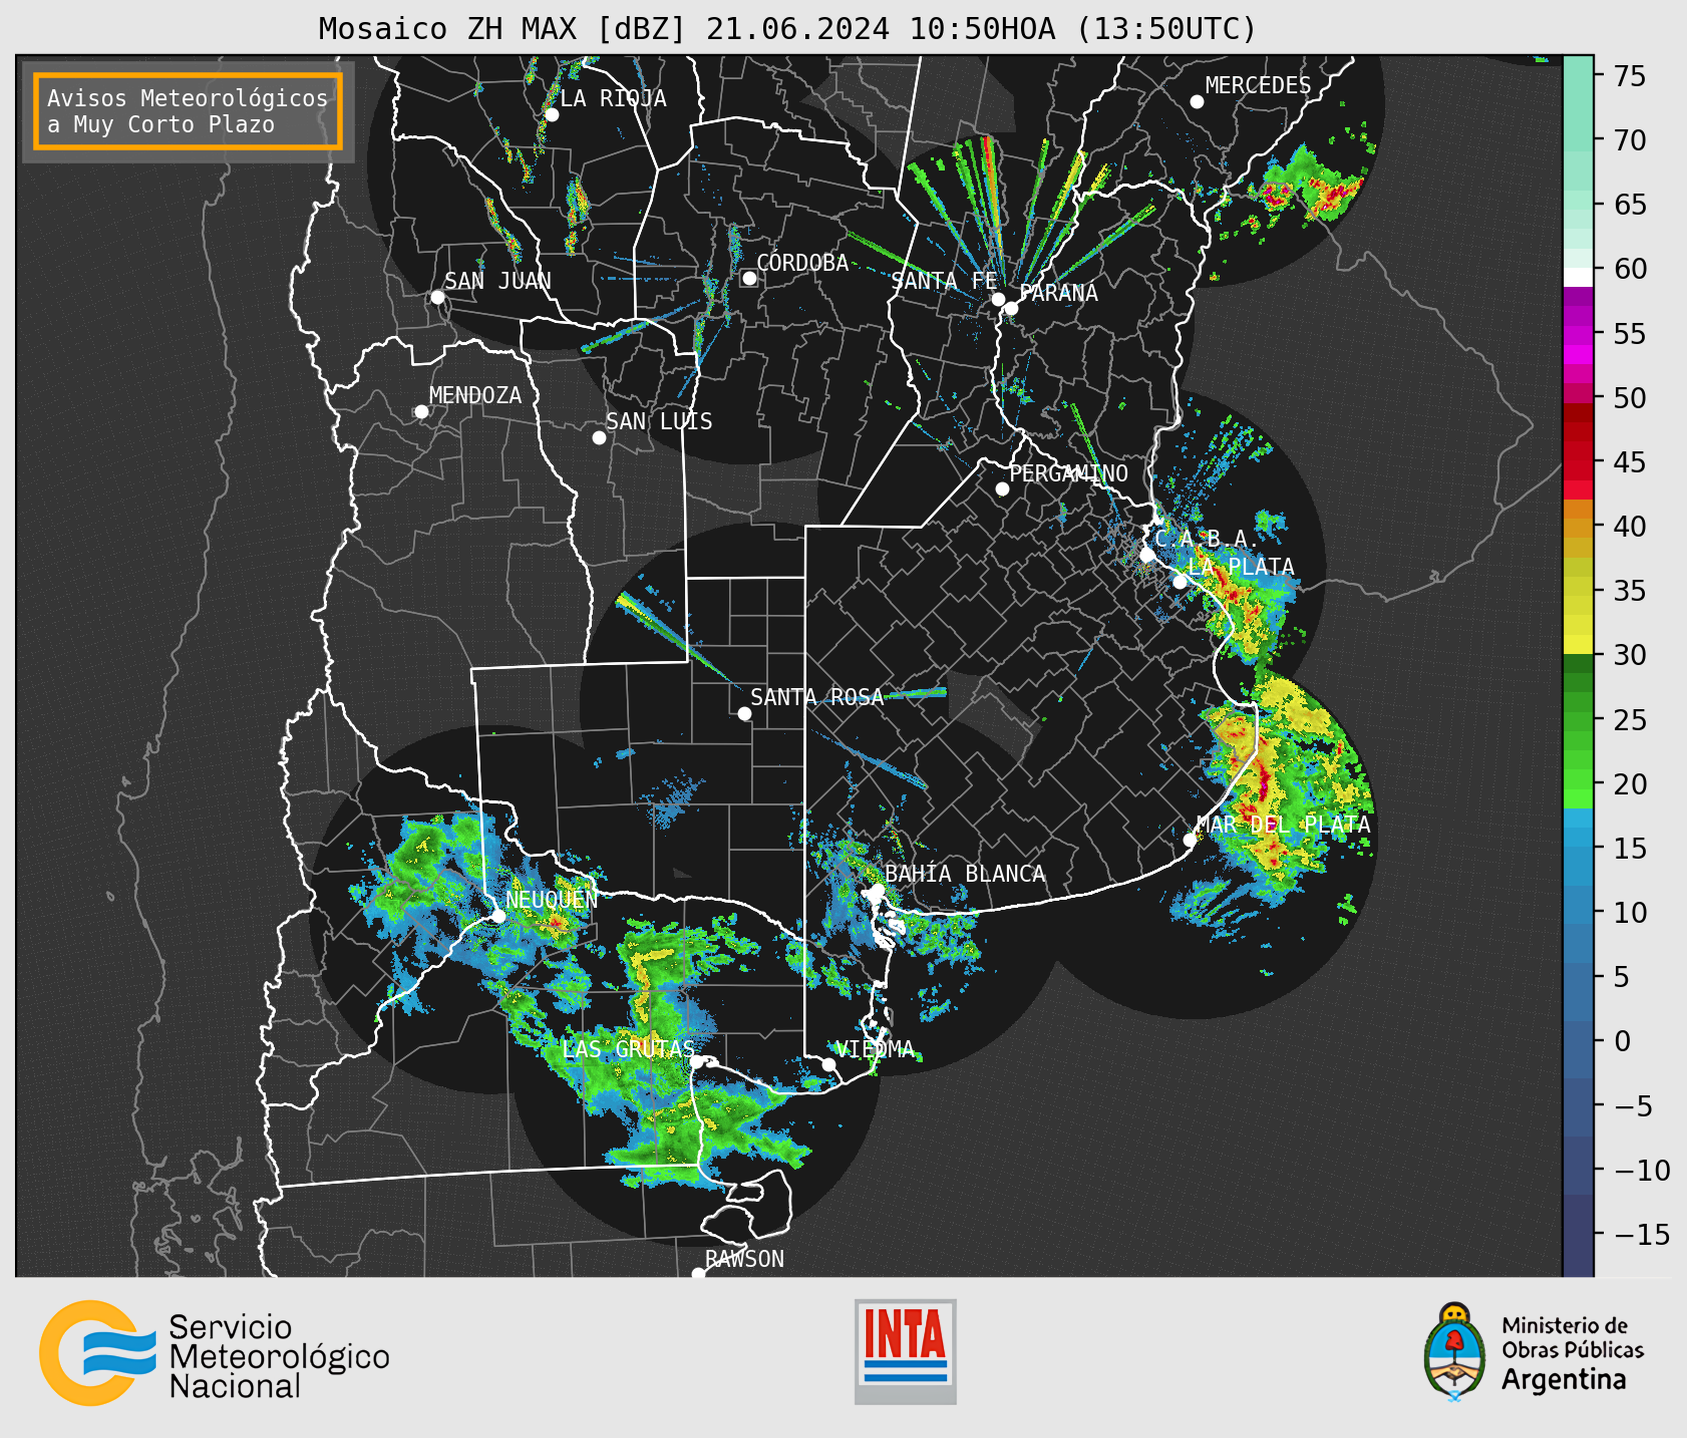Click the 60 dBZ white colorbar band
The image size is (1687, 1438).
tap(1578, 276)
